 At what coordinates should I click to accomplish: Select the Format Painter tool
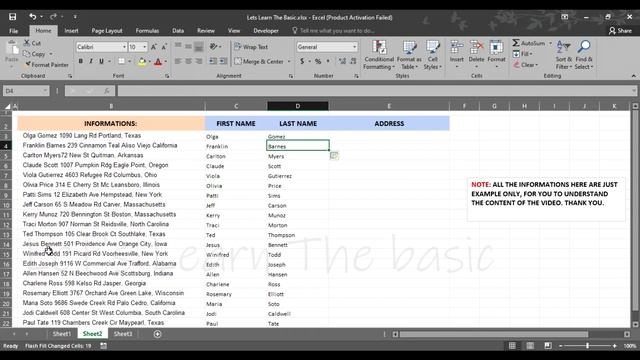[x=47, y=64]
